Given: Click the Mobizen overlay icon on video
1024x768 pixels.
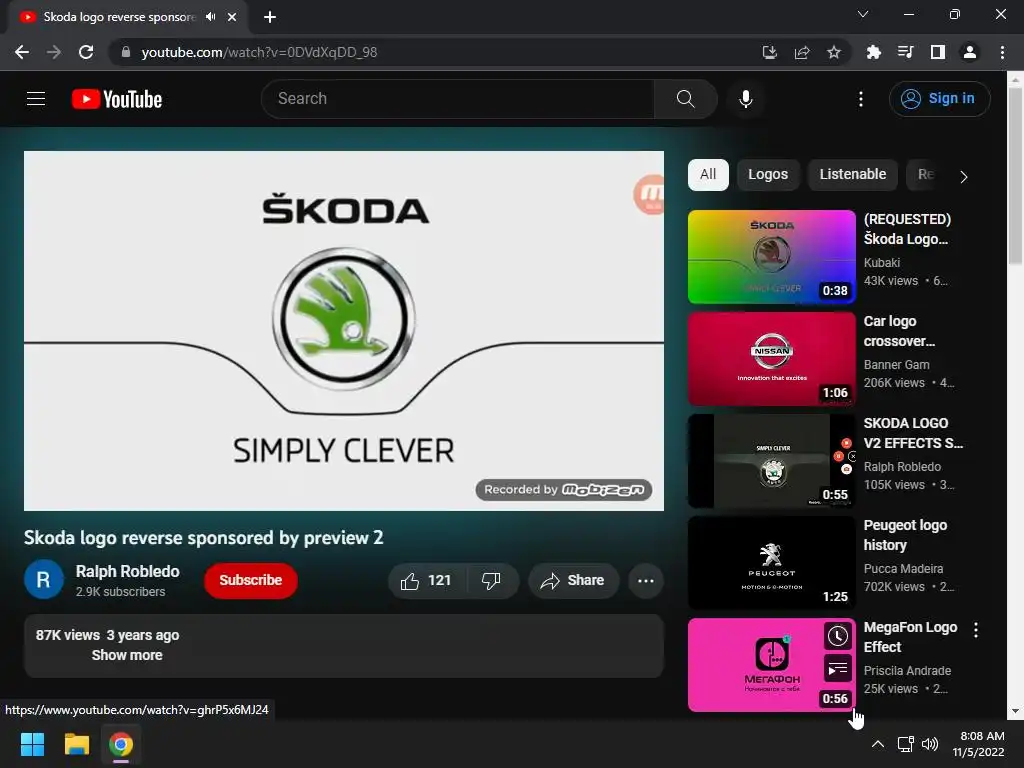Looking at the screenshot, I should (649, 194).
